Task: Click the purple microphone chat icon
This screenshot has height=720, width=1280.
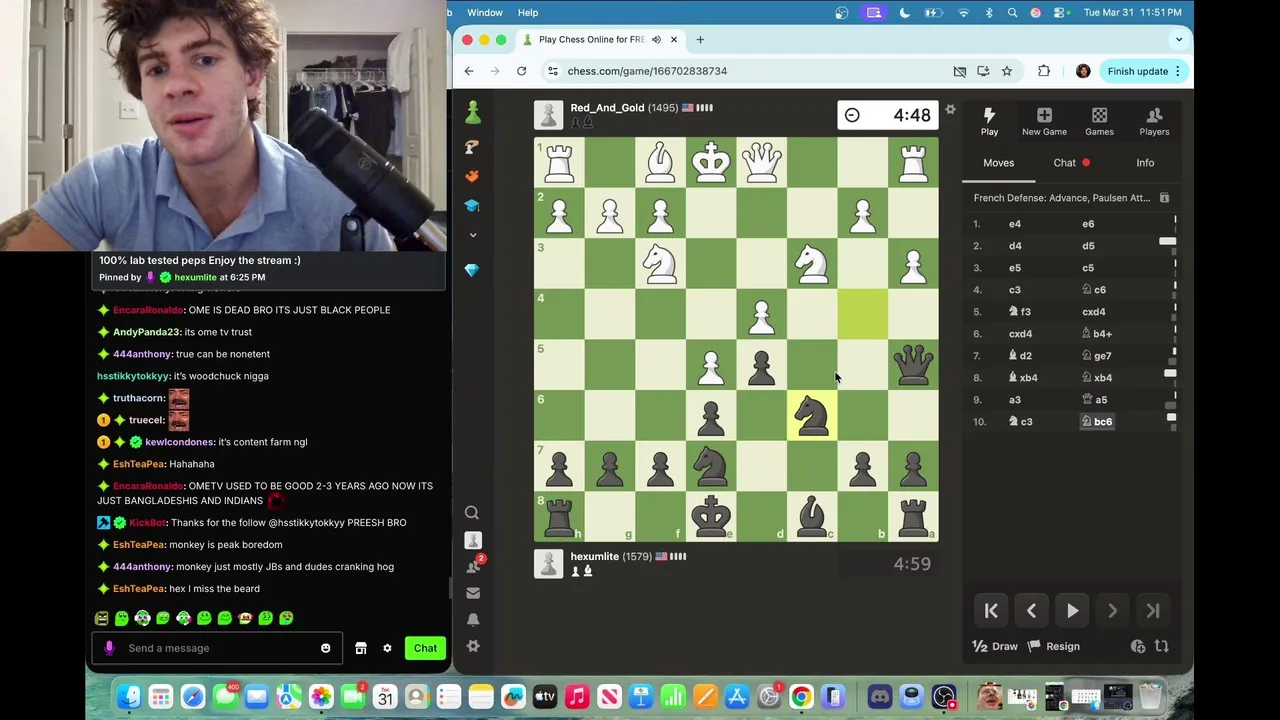Action: [x=109, y=648]
